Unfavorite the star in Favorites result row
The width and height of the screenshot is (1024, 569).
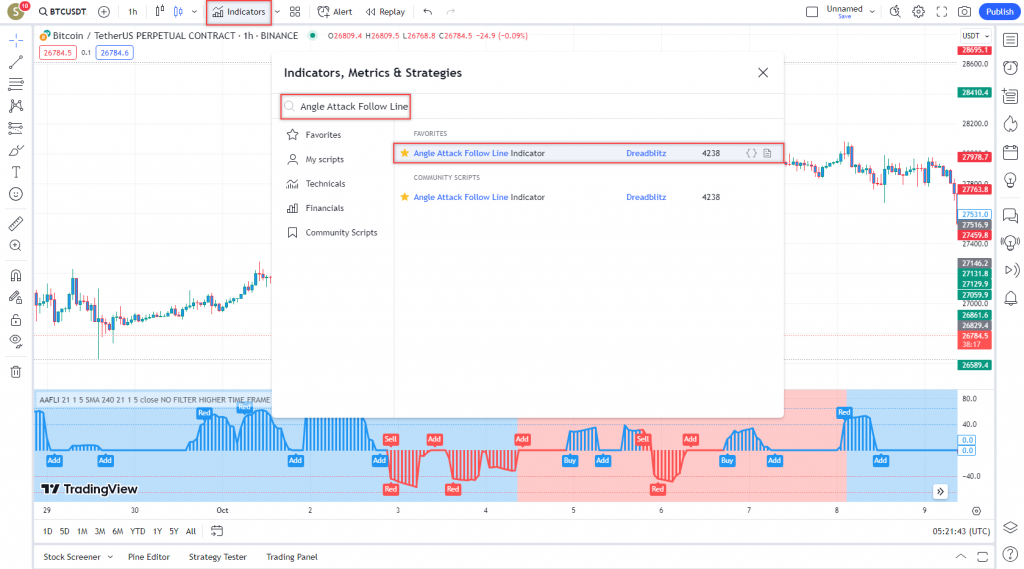coord(405,153)
